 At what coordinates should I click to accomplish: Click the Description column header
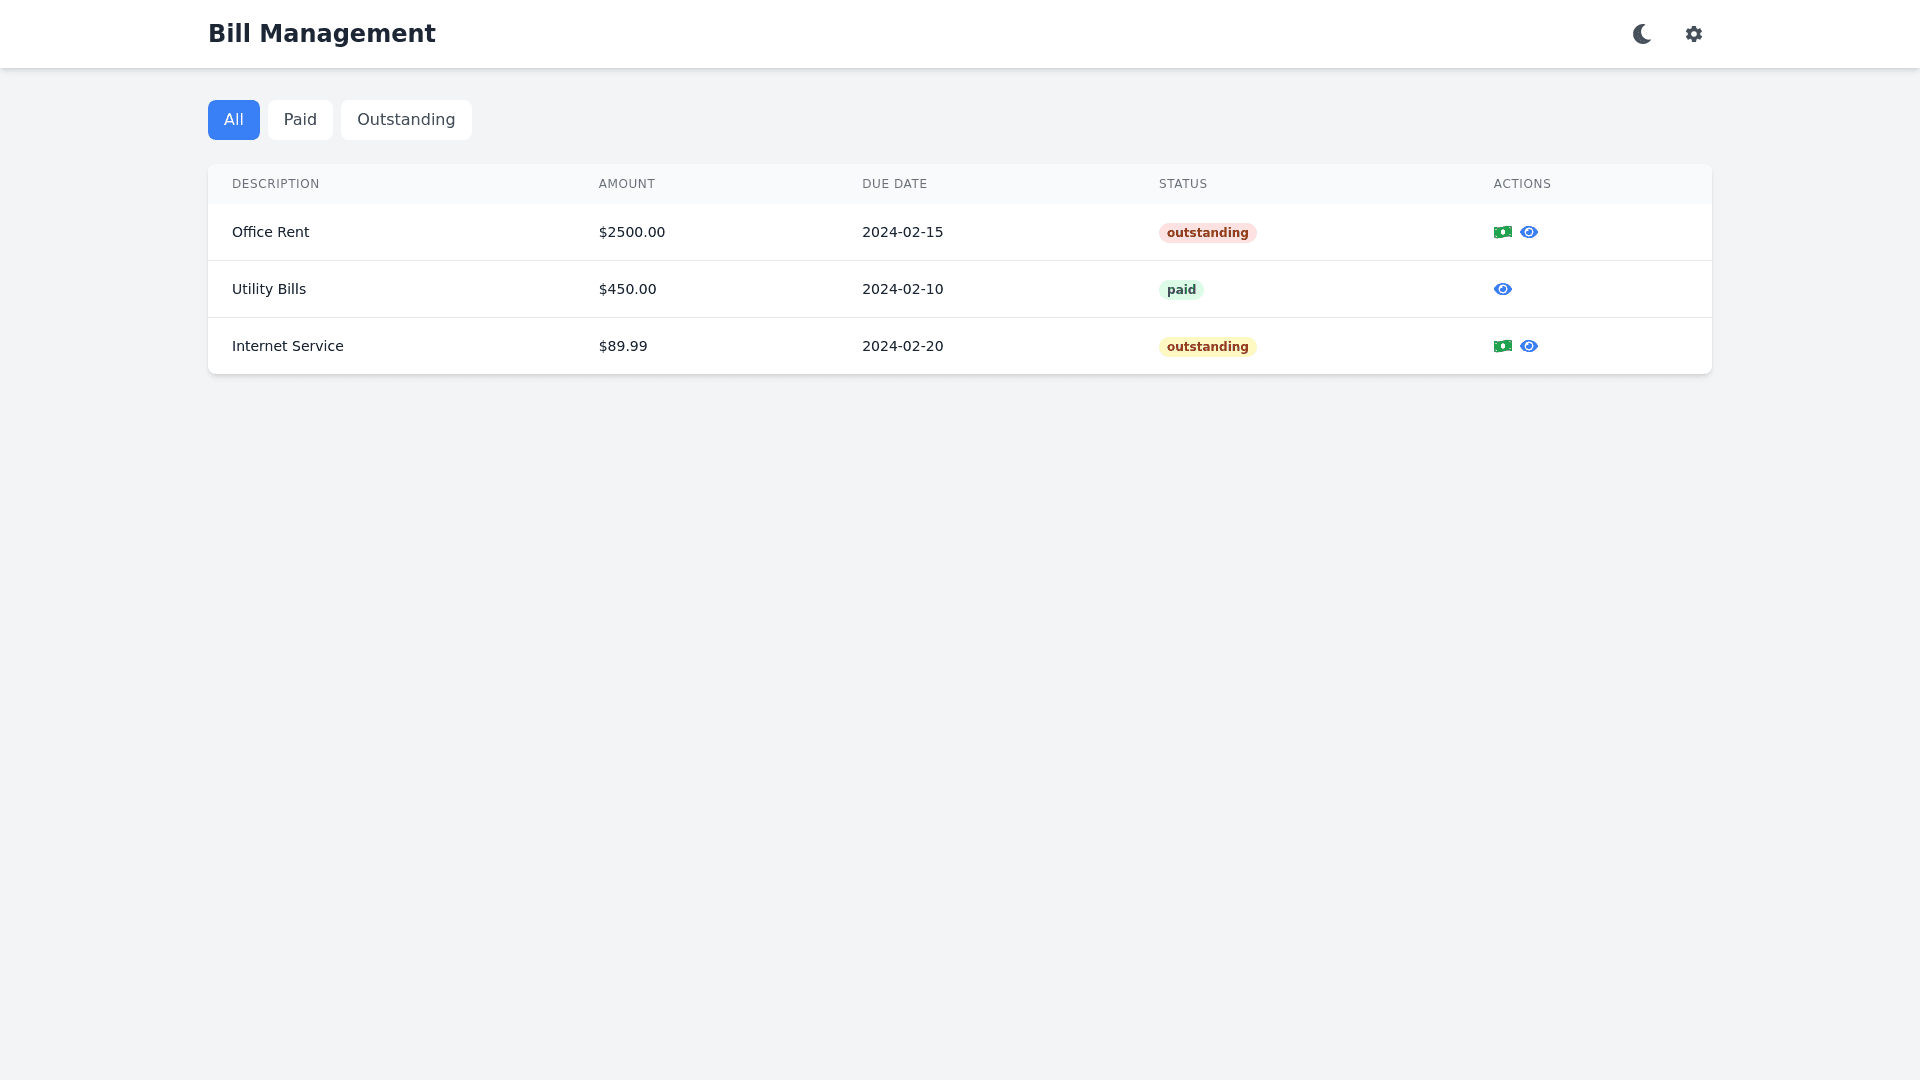point(275,184)
